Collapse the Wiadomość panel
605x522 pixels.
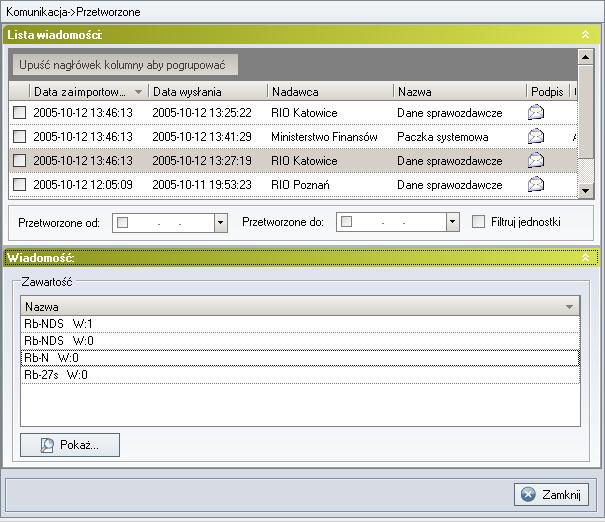point(585,257)
